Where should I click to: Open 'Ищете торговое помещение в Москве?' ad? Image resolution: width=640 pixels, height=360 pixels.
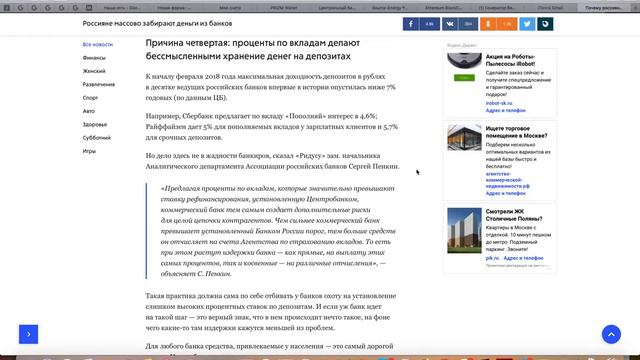point(516,132)
